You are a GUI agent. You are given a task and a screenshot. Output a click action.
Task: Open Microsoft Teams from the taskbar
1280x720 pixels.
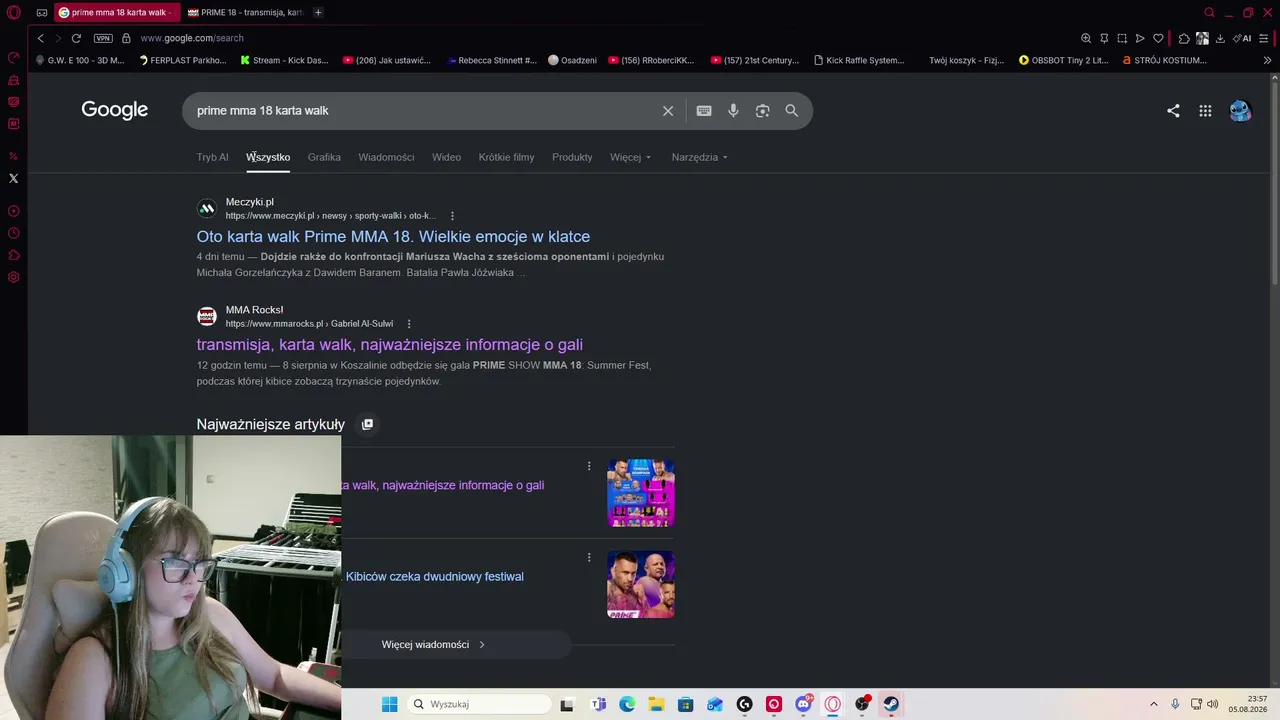598,704
